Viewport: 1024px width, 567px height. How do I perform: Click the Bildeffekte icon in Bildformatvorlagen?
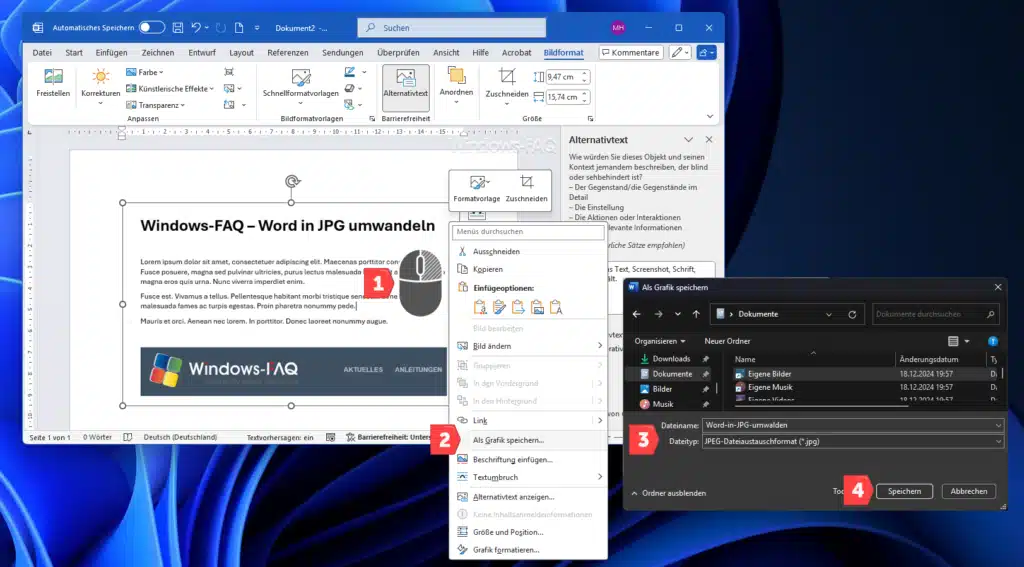coord(350,88)
